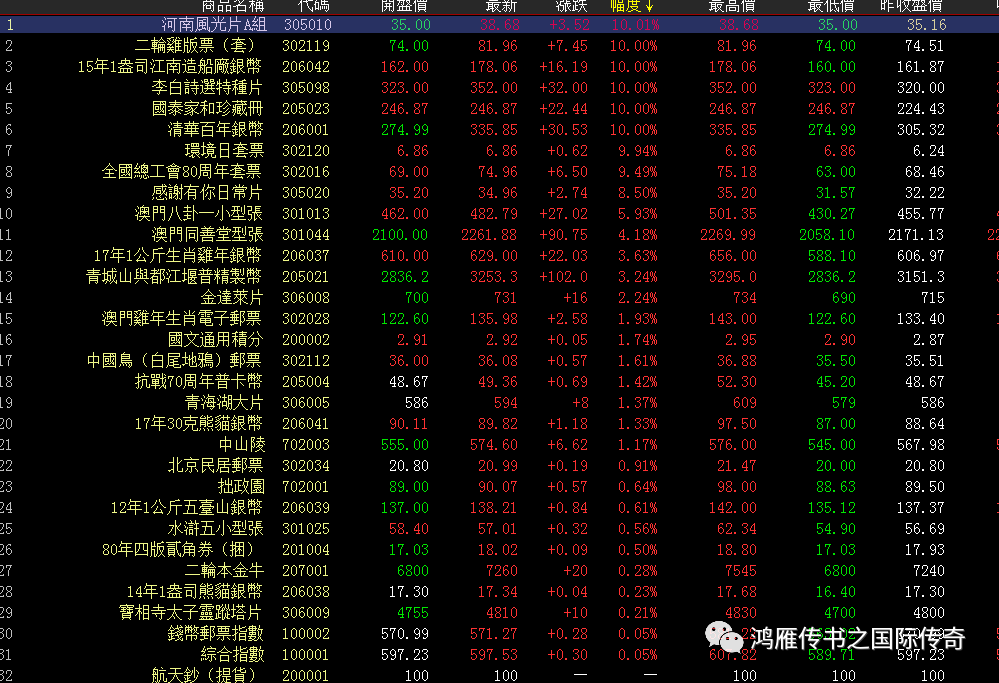Select 國泰家和珍藏冊 row
This screenshot has width=999, height=683.
pyautogui.click(x=207, y=109)
